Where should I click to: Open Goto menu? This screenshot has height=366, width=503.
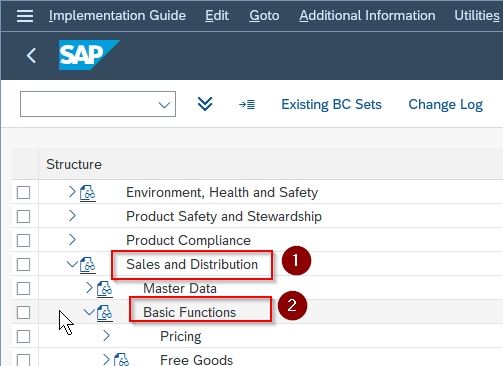click(264, 16)
